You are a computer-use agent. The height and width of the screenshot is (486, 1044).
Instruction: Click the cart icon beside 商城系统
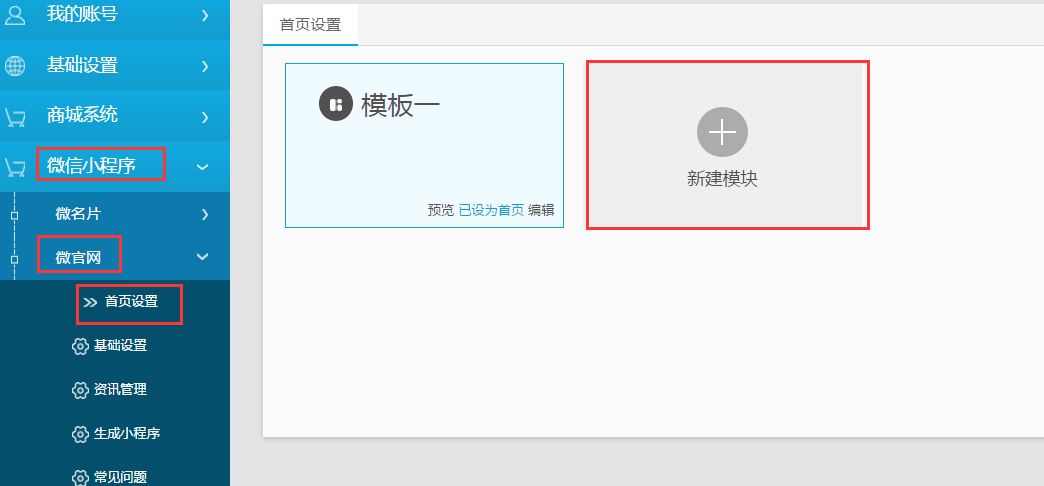pos(15,117)
